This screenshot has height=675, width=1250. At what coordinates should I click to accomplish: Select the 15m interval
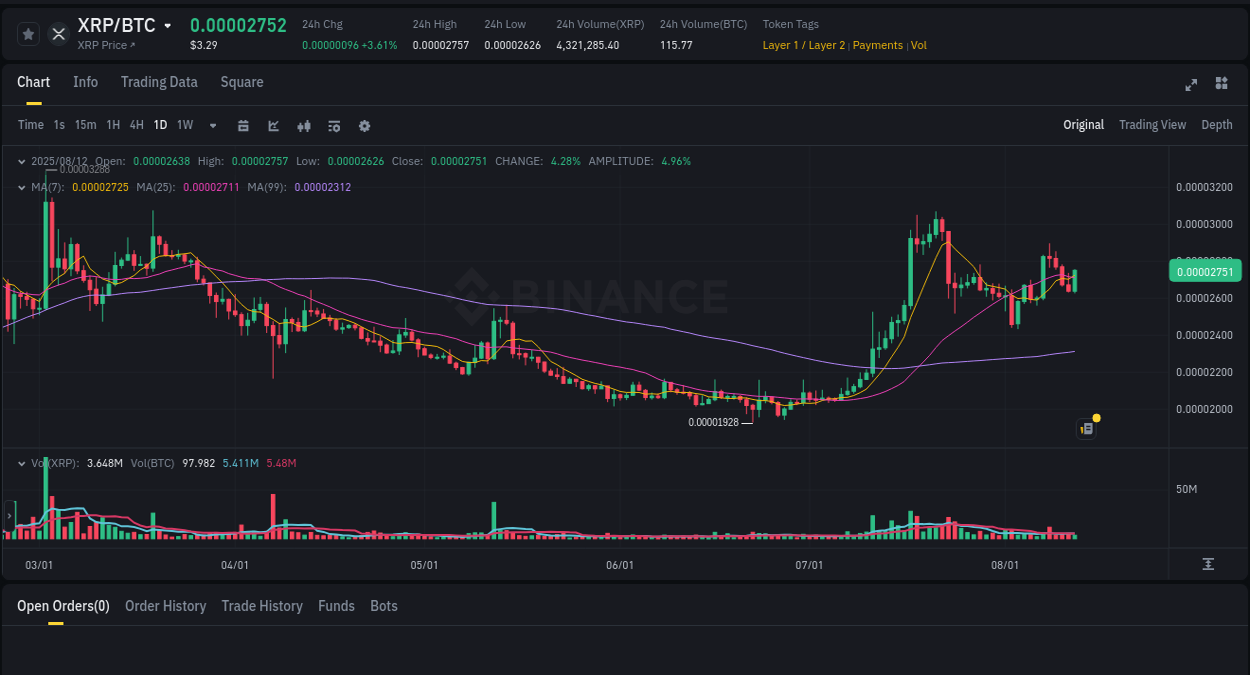coord(86,125)
